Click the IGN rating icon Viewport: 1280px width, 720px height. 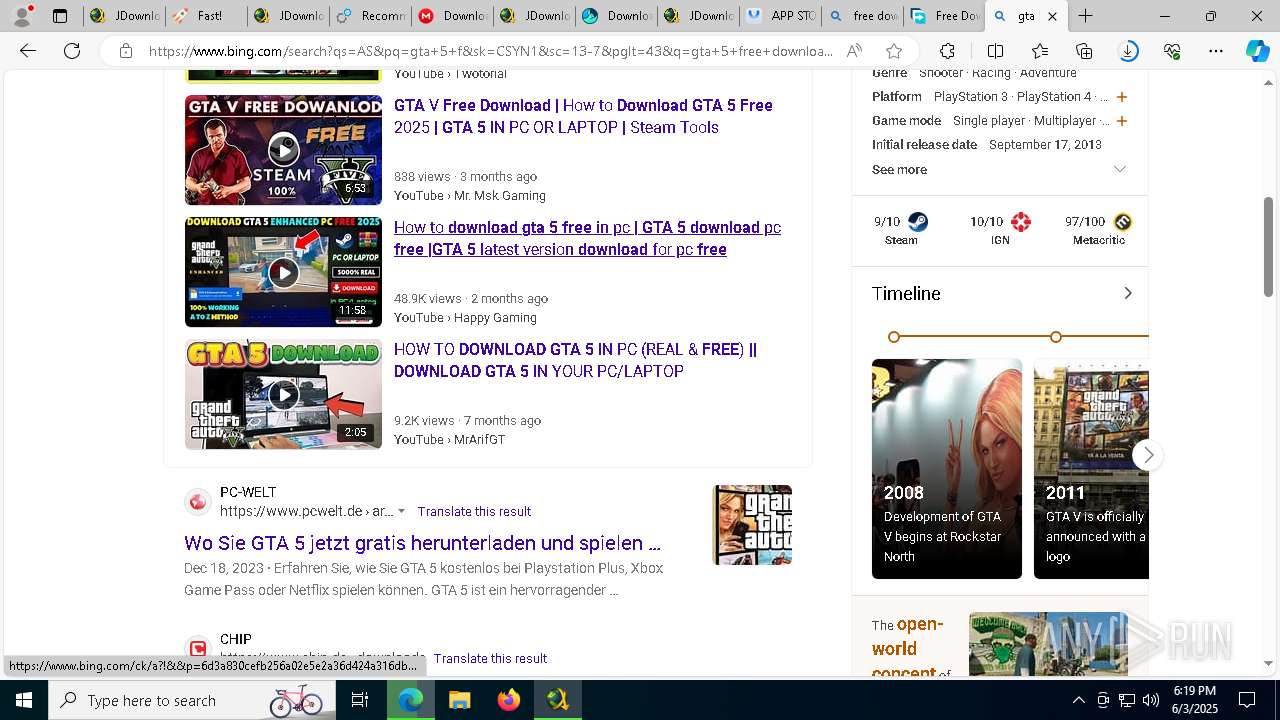click(x=1021, y=222)
